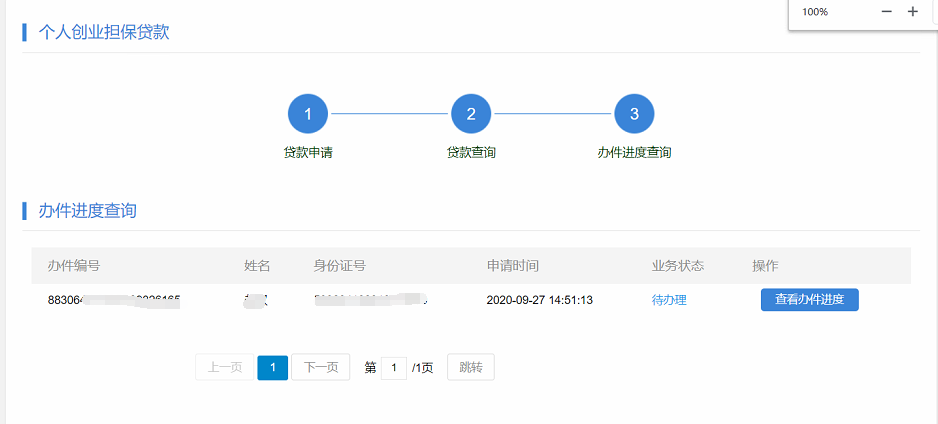The width and height of the screenshot is (938, 424).
Task: Click the 身份证号 column header
Action: pos(339,266)
